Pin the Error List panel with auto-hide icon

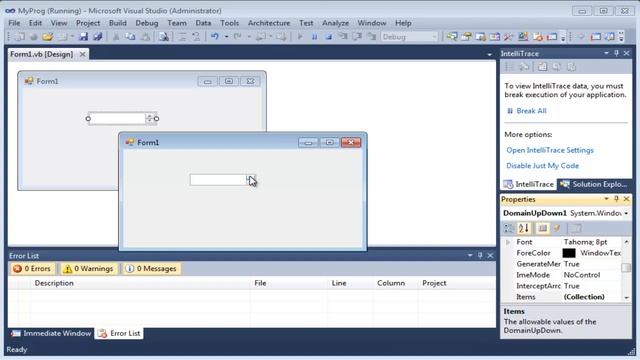(x=480, y=256)
